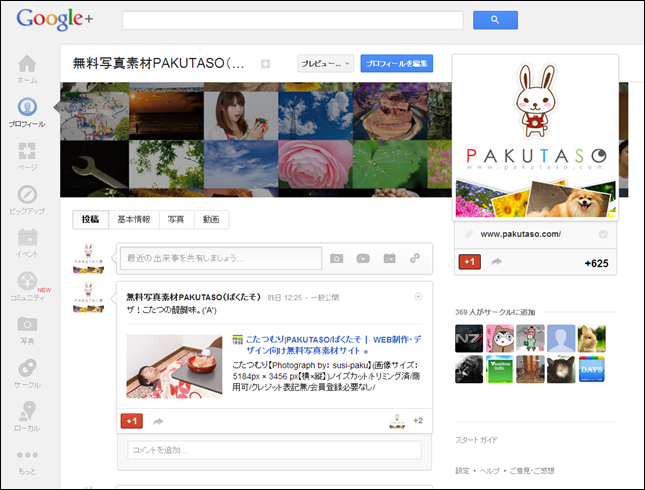Add an event via share box calendar icon
The width and height of the screenshot is (645, 490).
tap(389, 258)
